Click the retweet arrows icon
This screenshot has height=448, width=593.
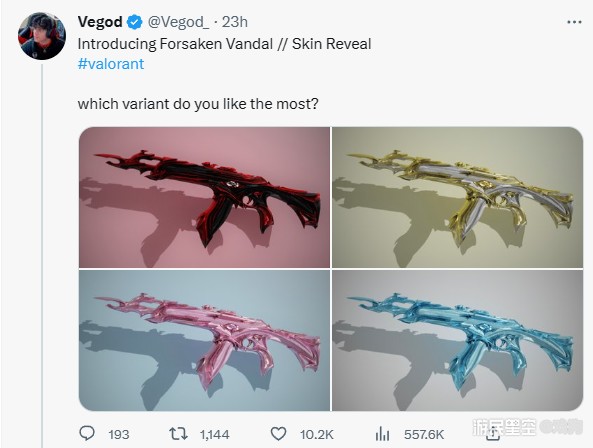coord(178,434)
